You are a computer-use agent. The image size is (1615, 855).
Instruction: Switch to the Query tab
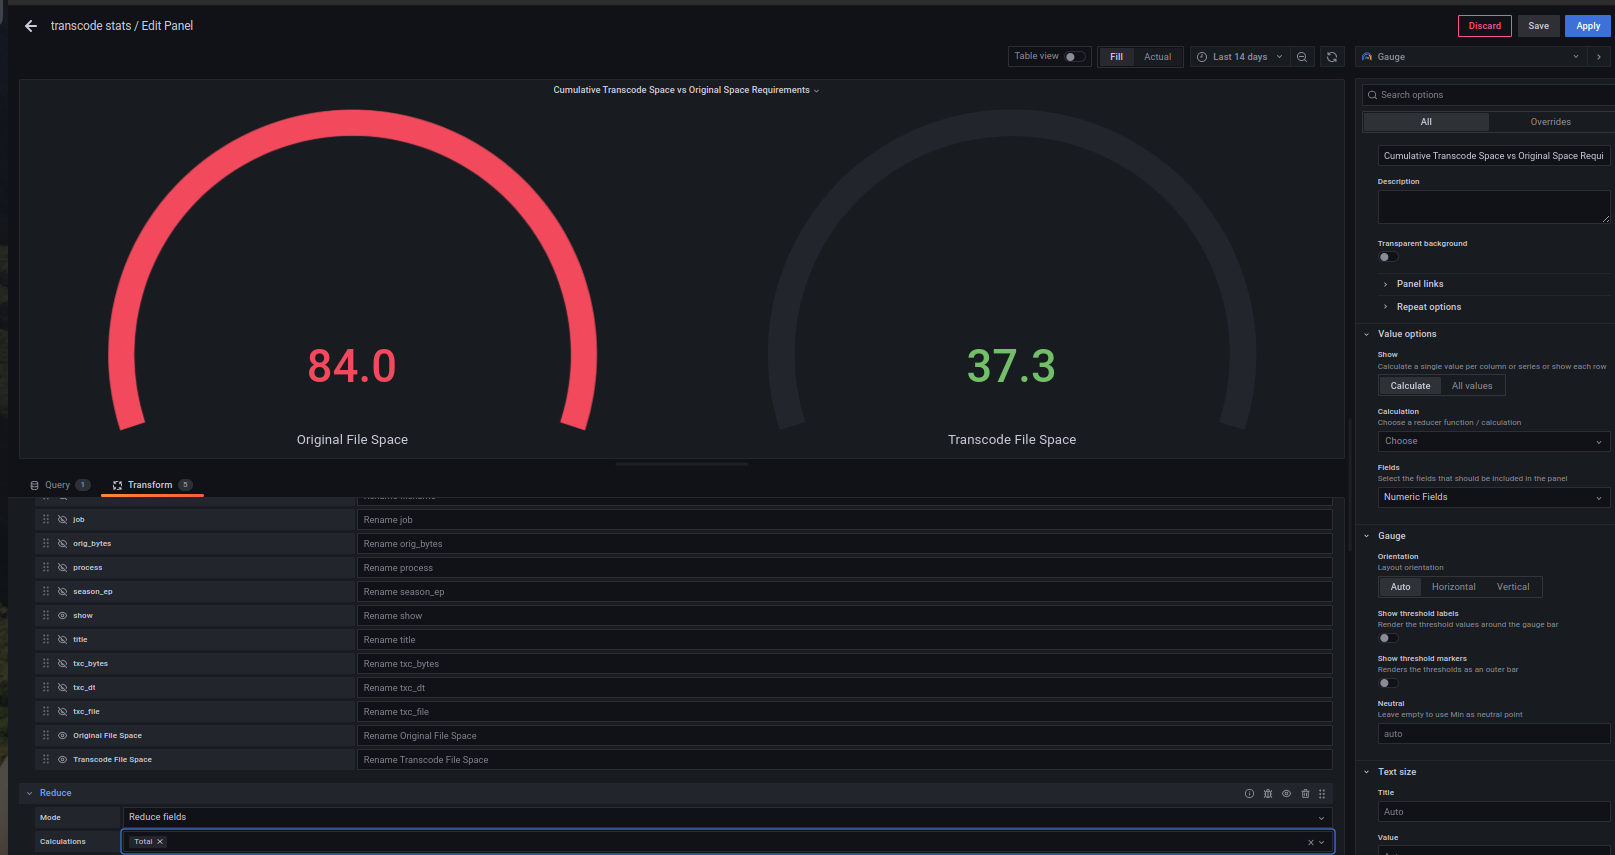(x=60, y=485)
